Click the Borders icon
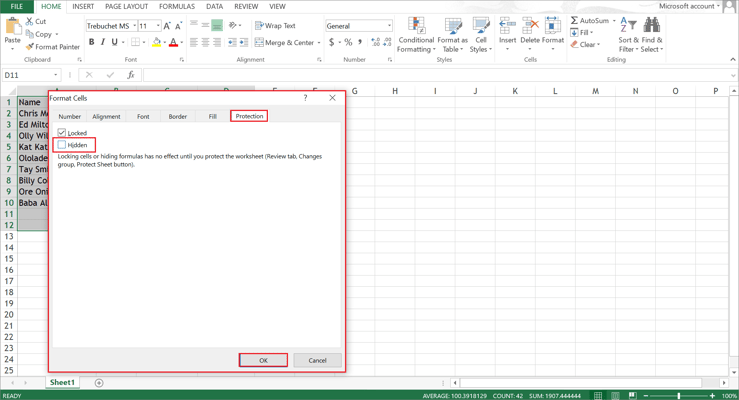Viewport: 739px width, 400px height. click(x=135, y=42)
